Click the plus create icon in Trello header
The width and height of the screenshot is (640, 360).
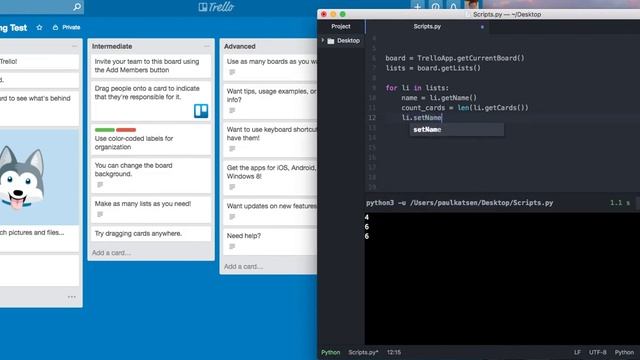click(417, 7)
